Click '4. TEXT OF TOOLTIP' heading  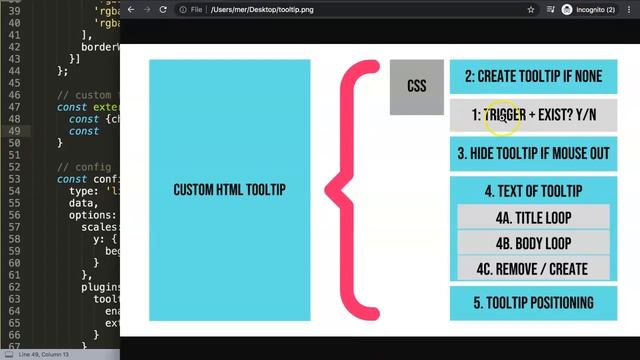pyautogui.click(x=533, y=191)
